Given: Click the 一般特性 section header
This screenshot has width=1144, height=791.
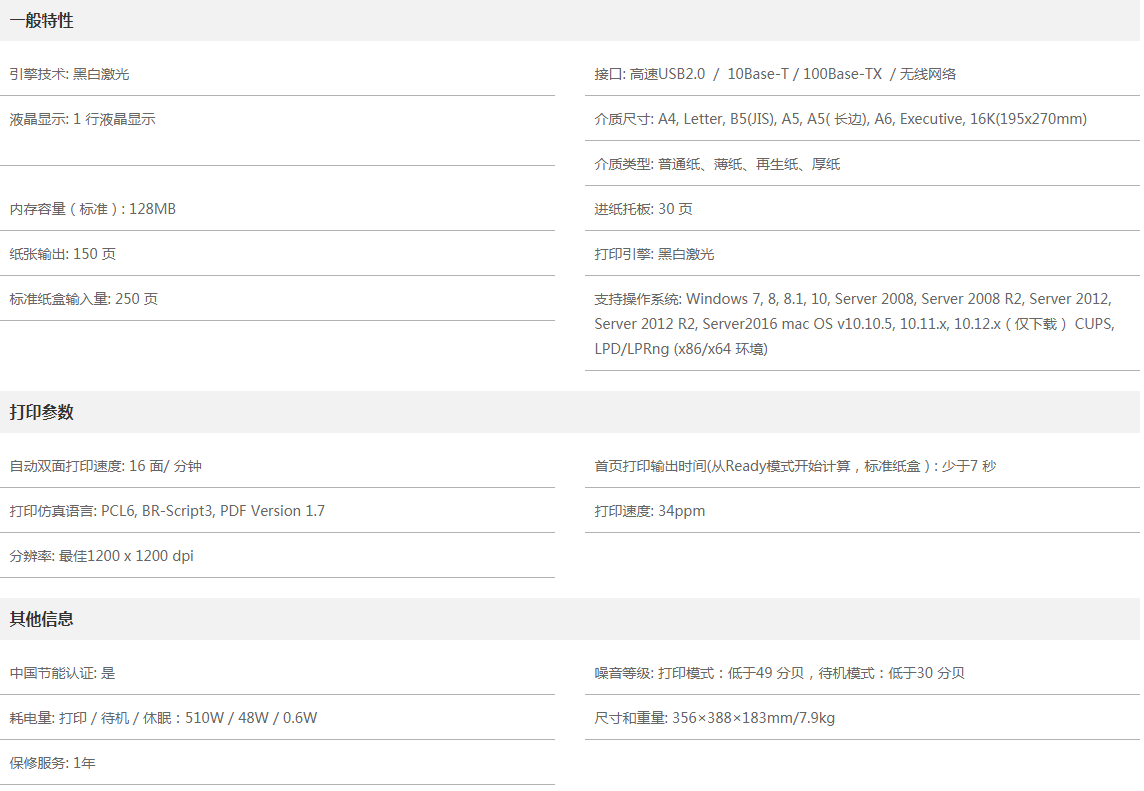Looking at the screenshot, I should tap(42, 21).
